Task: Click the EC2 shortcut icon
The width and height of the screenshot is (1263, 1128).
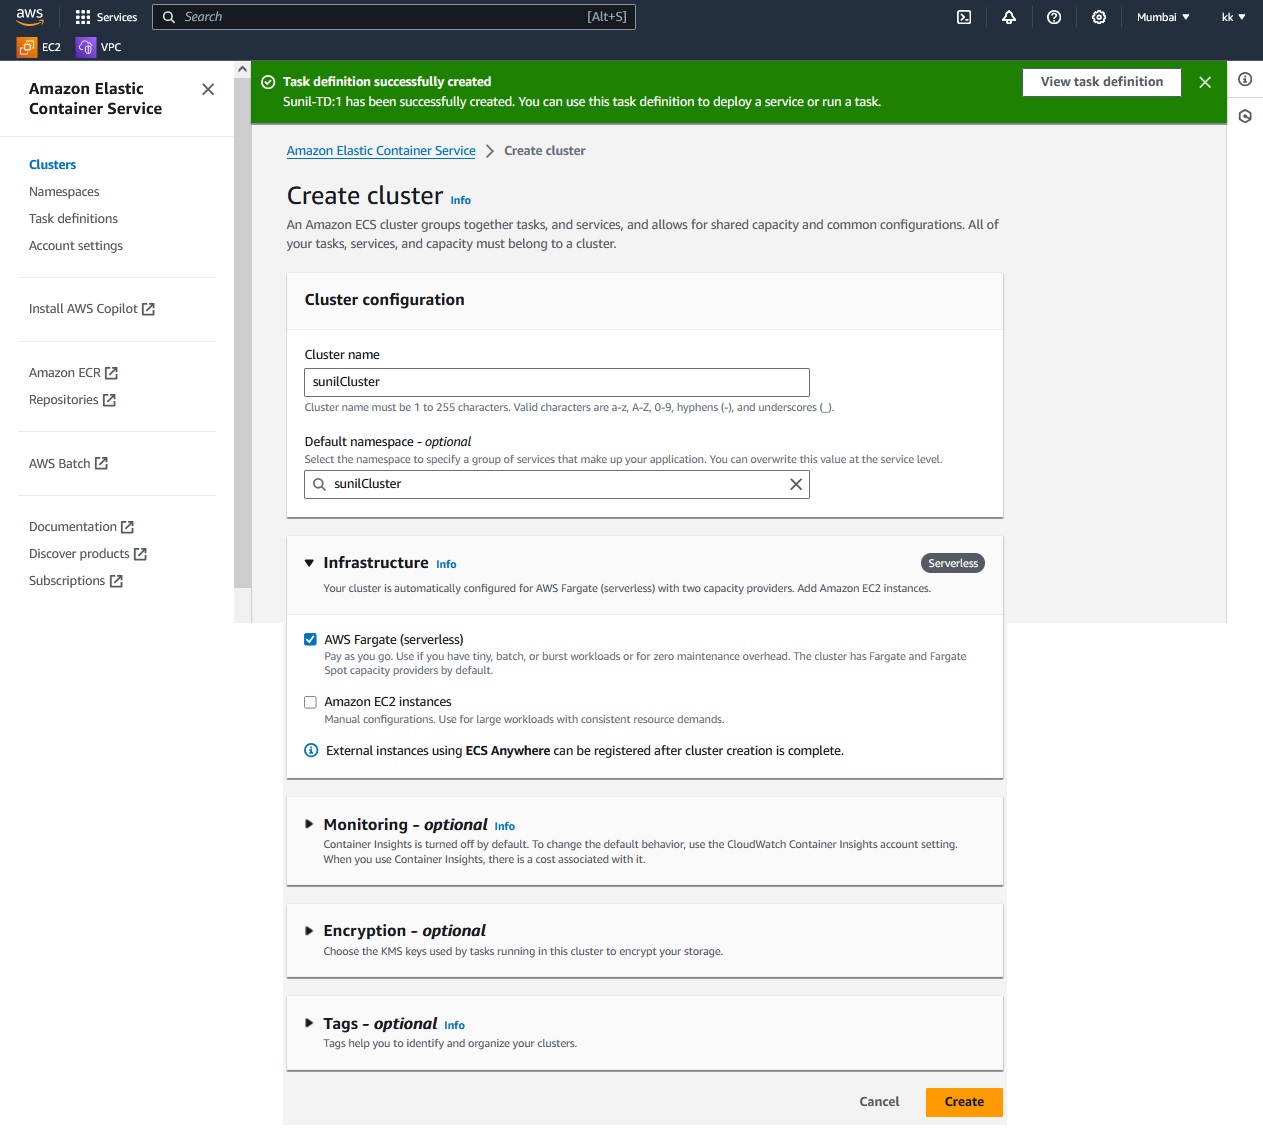Action: click(27, 47)
